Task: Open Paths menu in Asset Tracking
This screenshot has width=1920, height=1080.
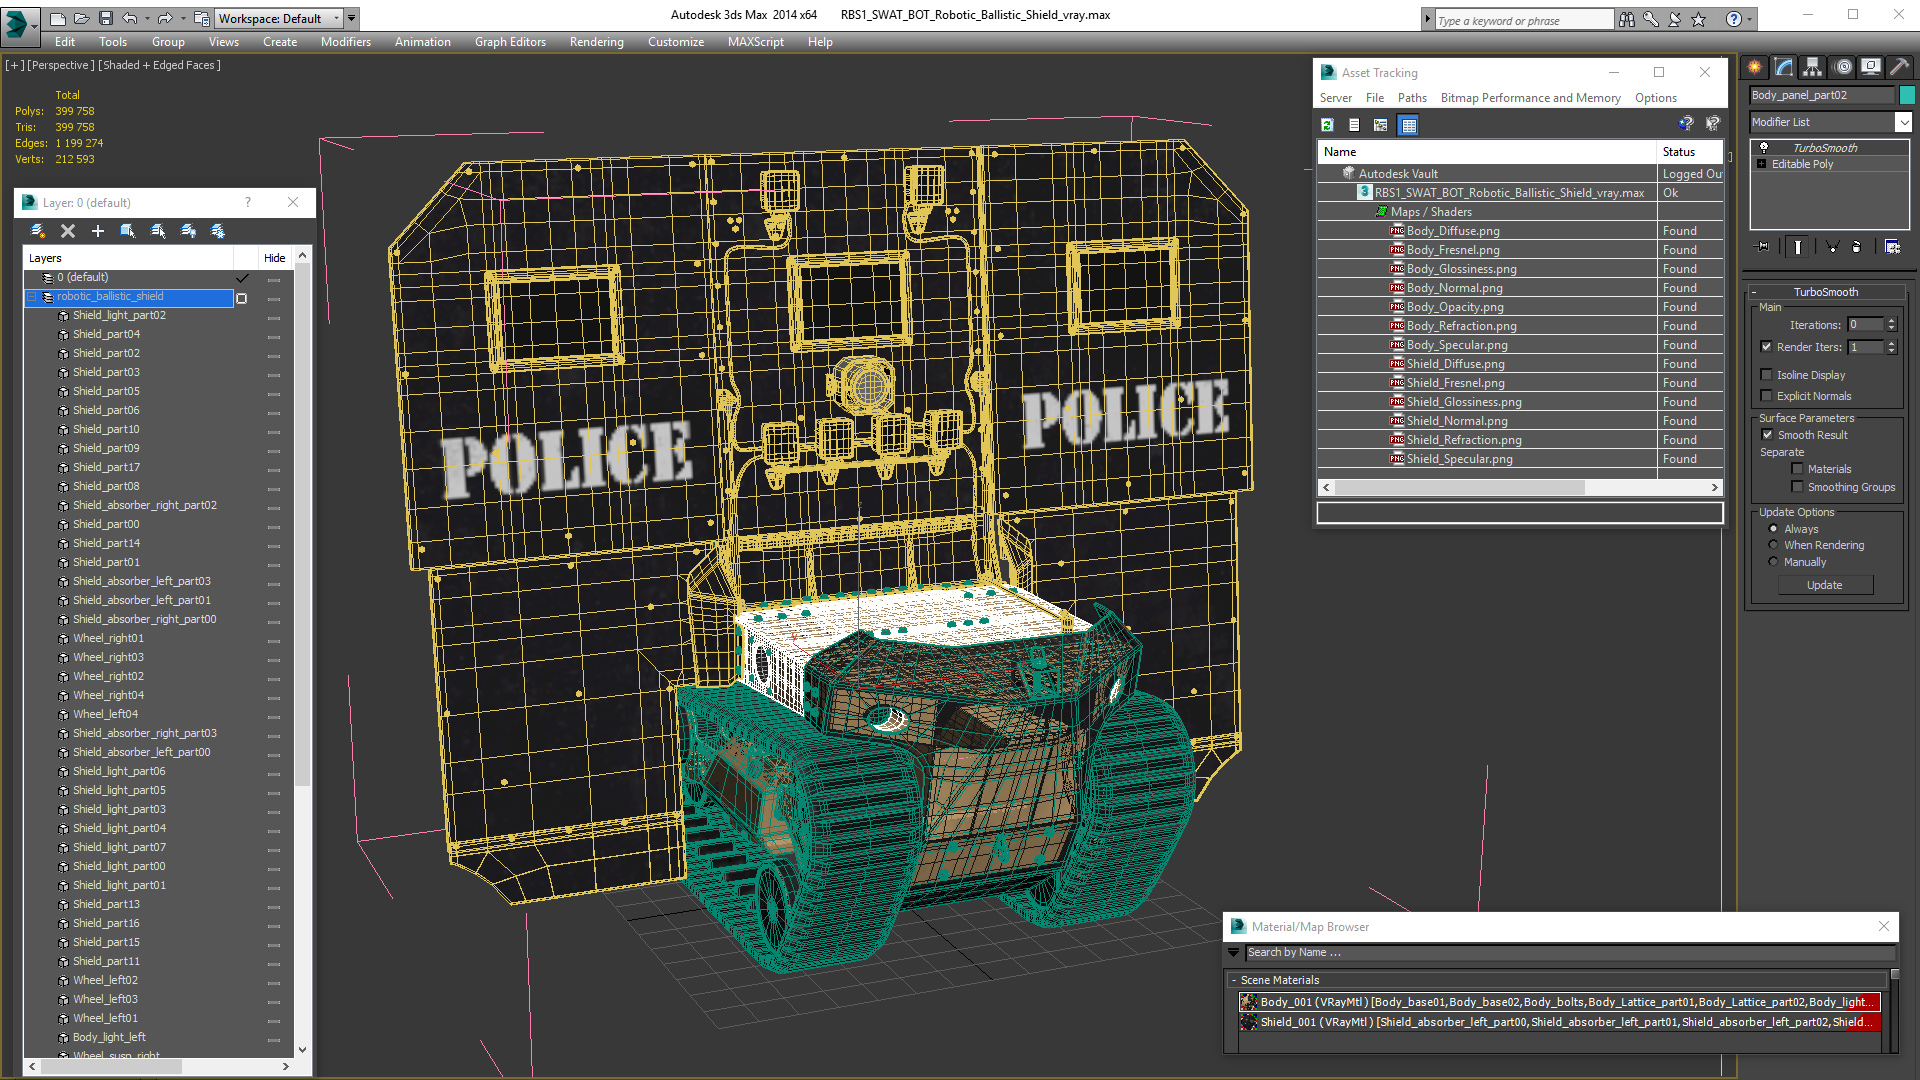Action: pyautogui.click(x=1412, y=98)
